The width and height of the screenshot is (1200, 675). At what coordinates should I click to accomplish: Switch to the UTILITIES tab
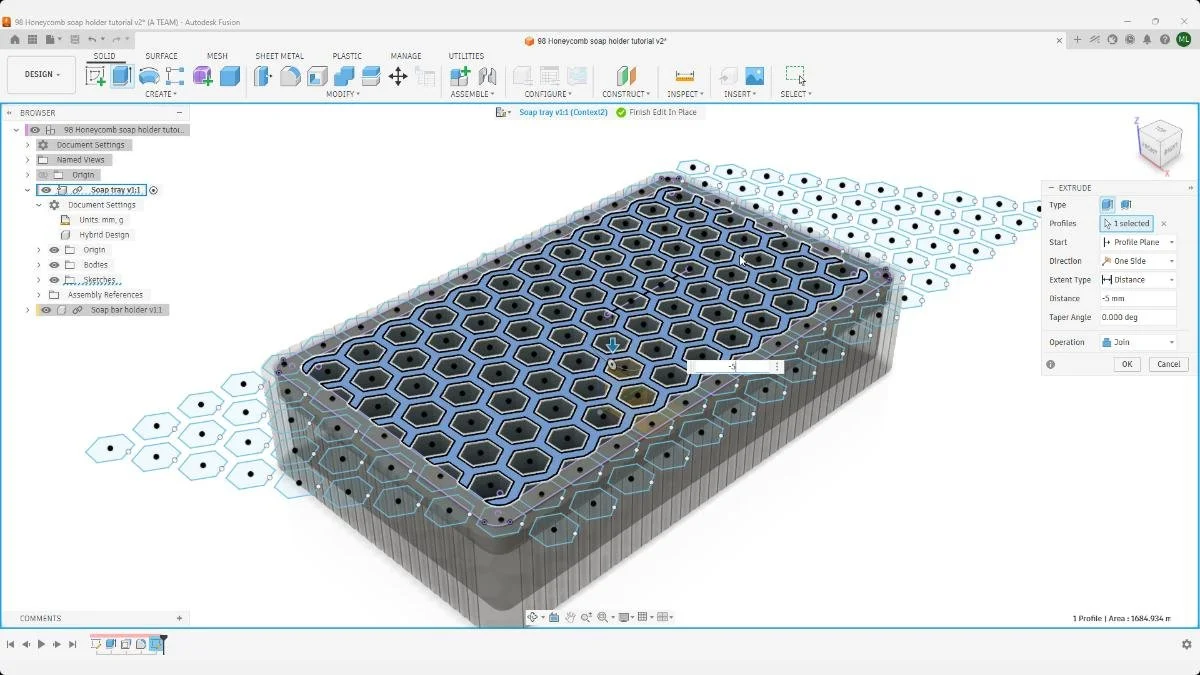466,56
